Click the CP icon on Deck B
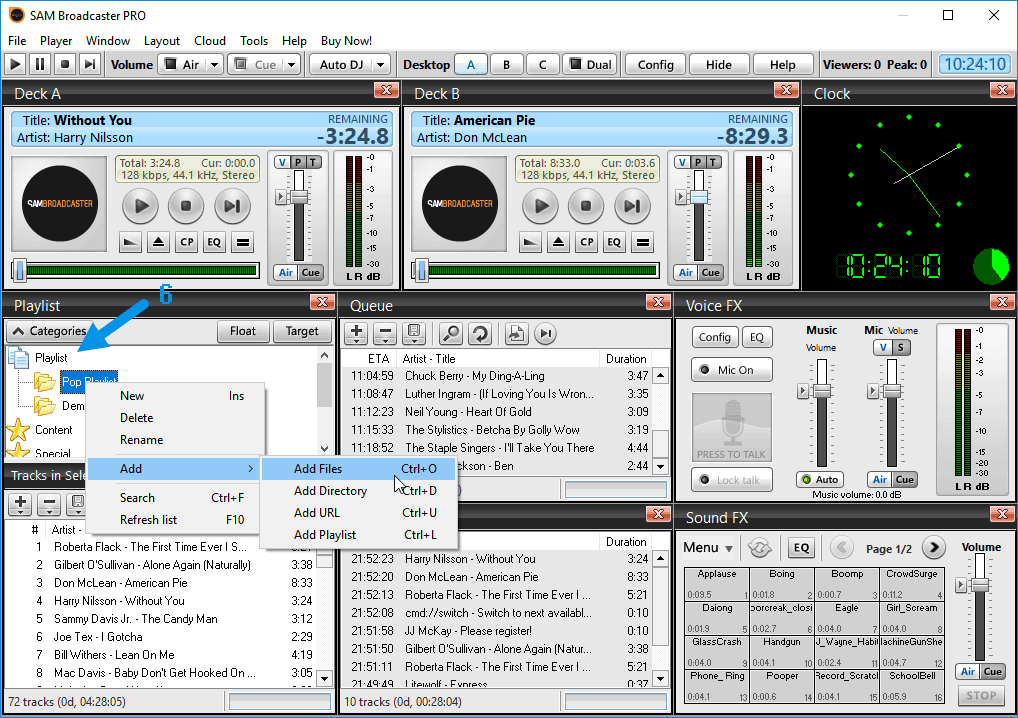This screenshot has height=718, width=1018. click(x=587, y=241)
